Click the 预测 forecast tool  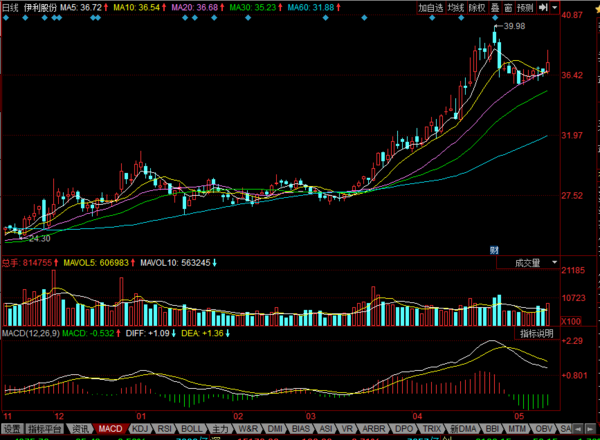[x=527, y=6]
